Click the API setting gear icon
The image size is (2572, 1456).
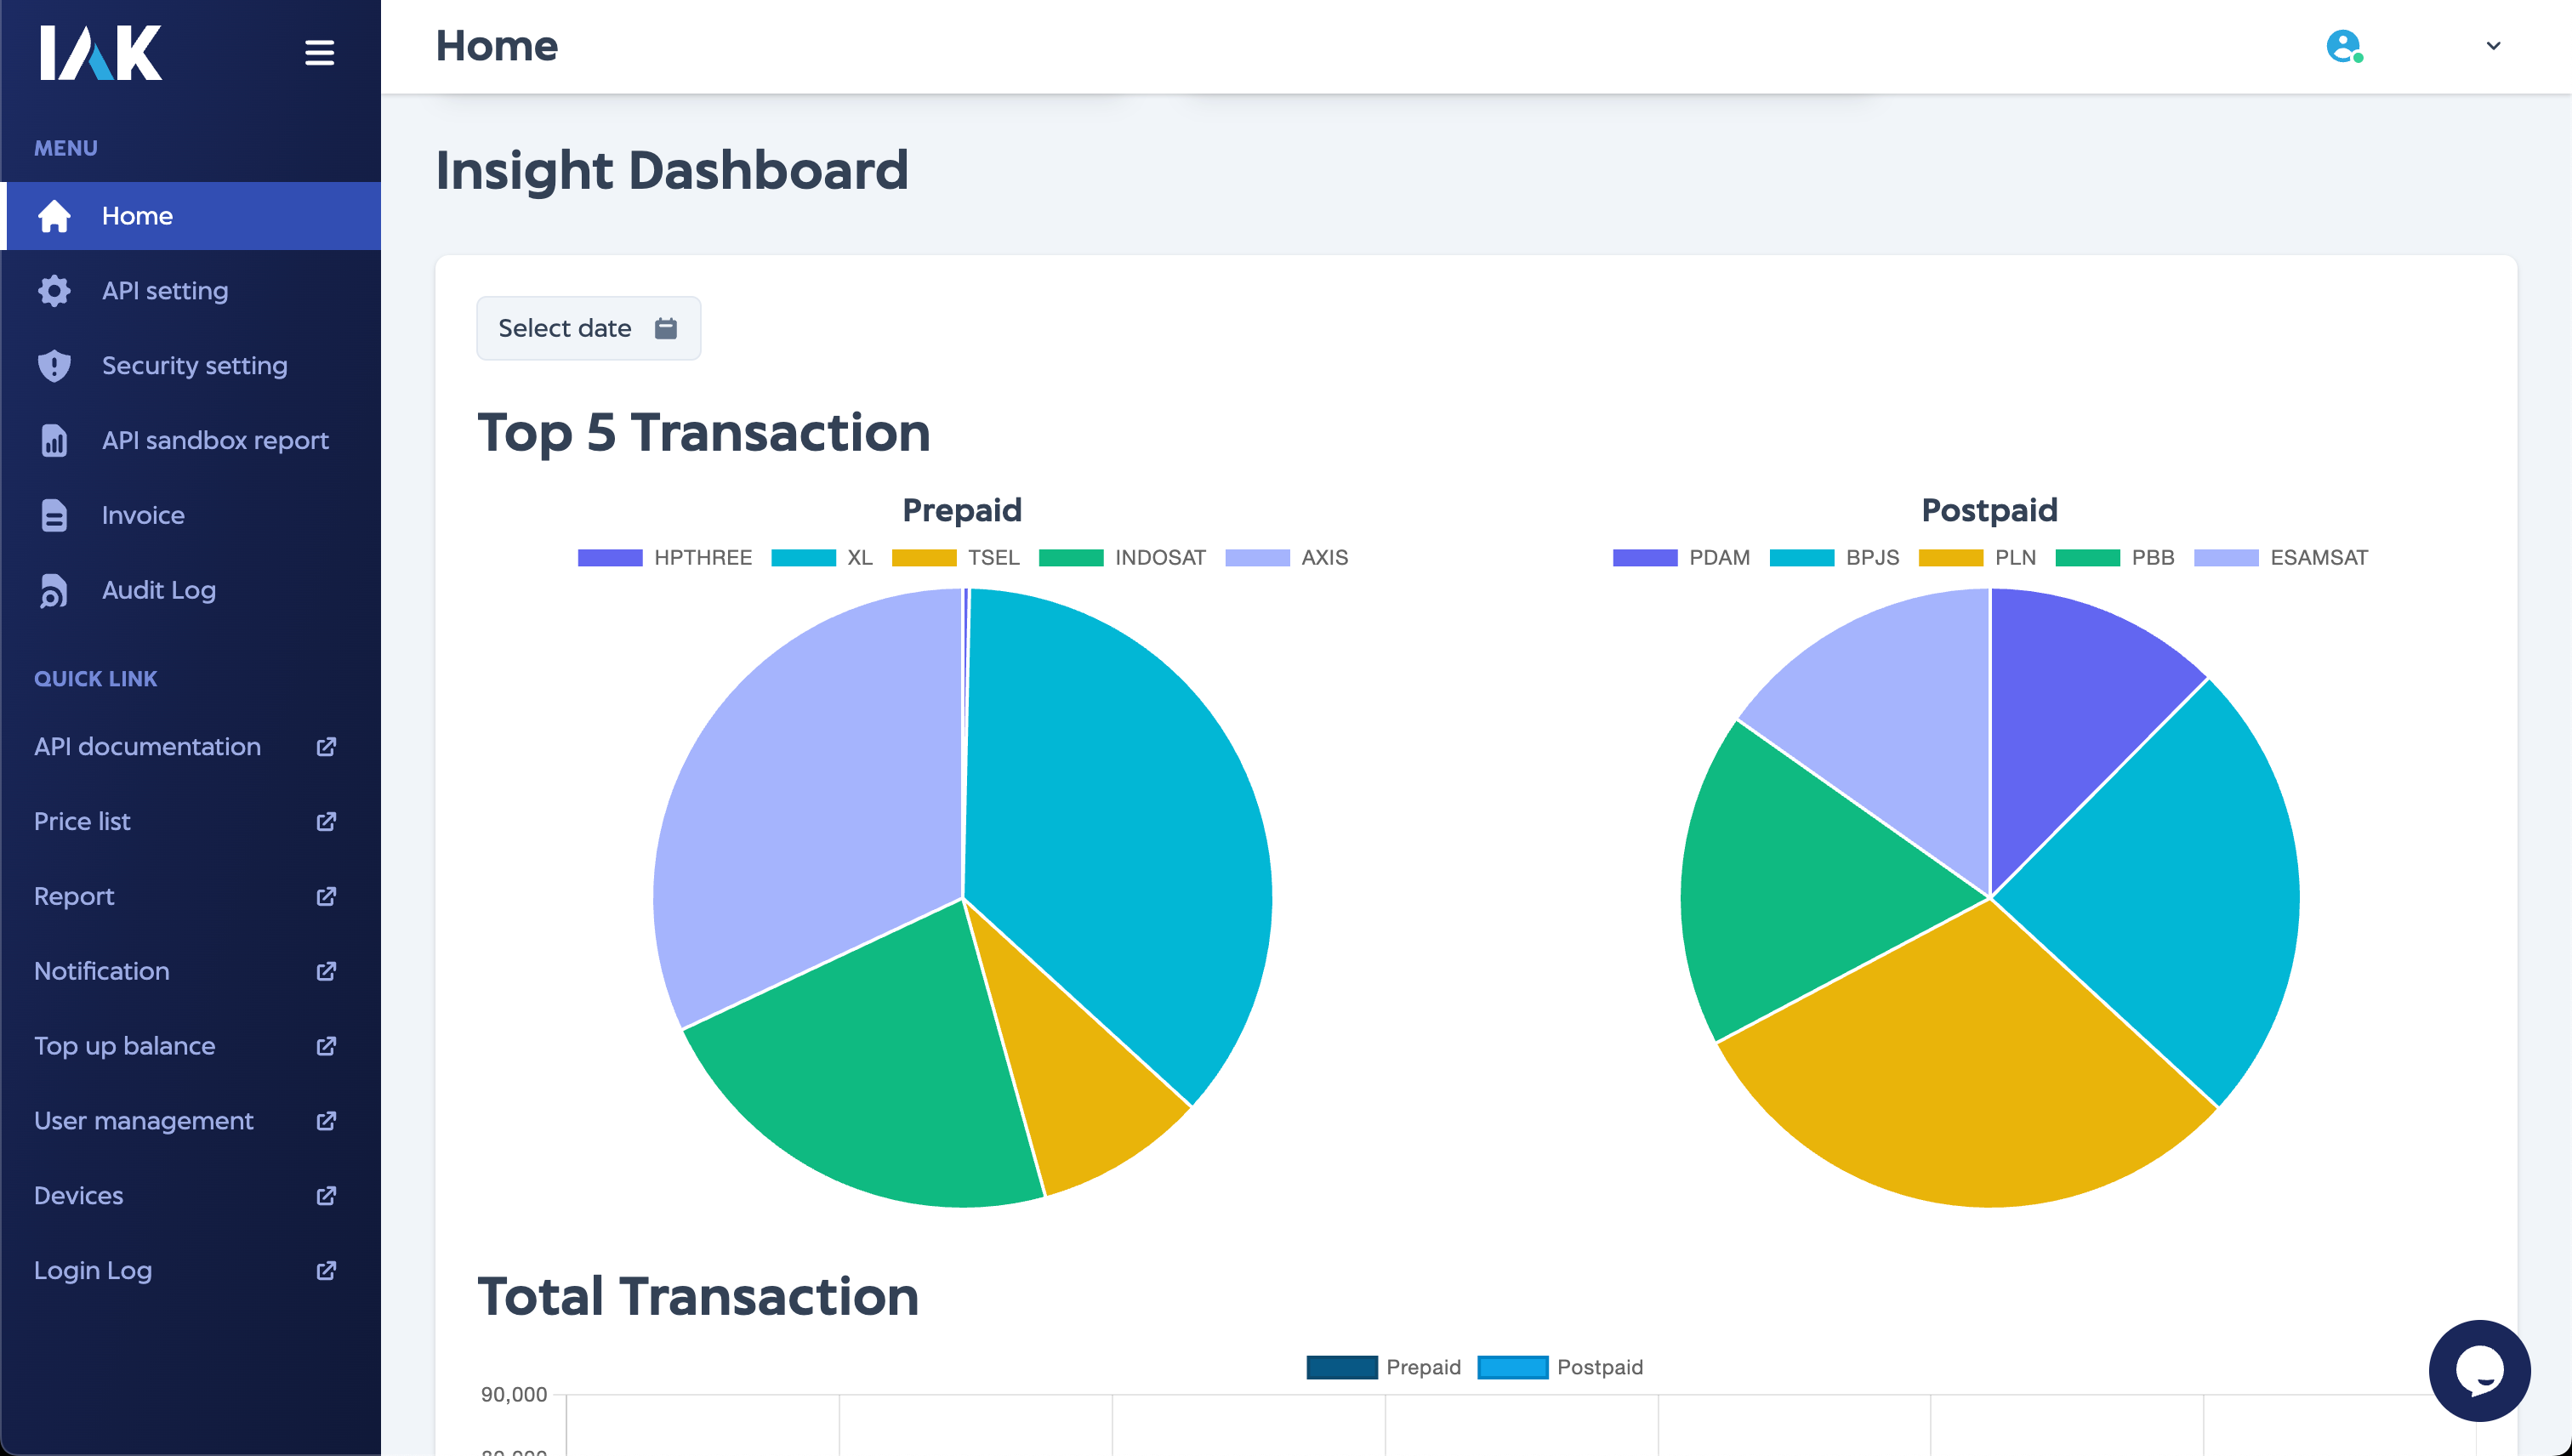pyautogui.click(x=54, y=291)
